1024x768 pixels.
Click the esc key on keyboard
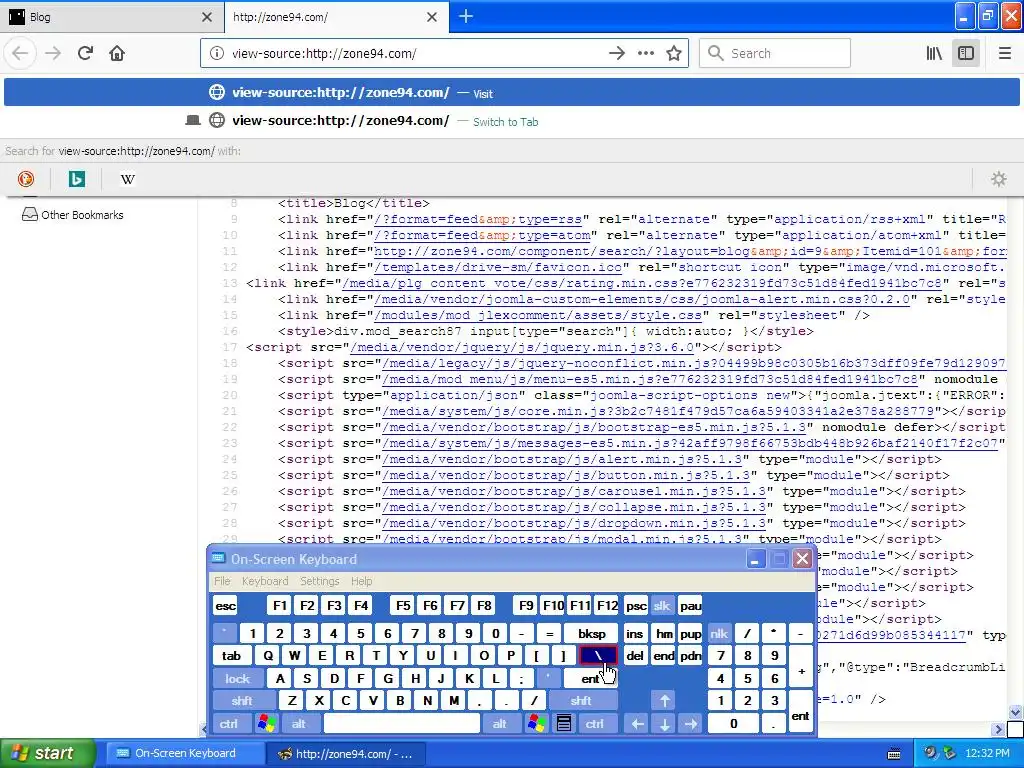click(225, 606)
